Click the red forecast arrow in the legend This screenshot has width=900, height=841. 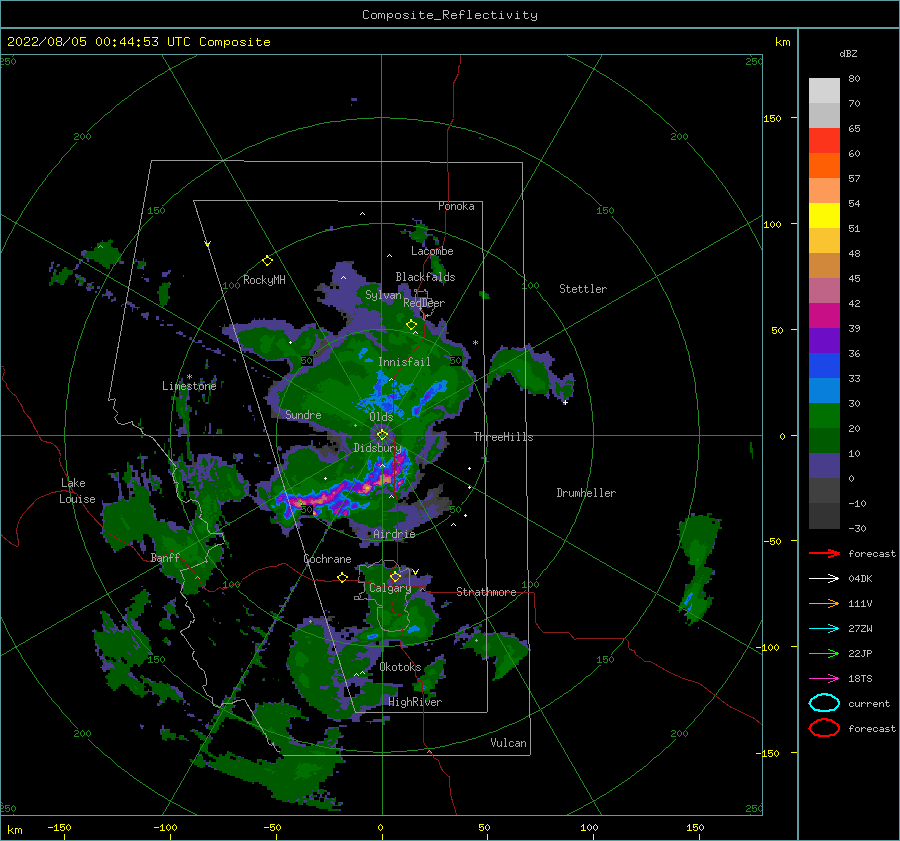tap(824, 553)
